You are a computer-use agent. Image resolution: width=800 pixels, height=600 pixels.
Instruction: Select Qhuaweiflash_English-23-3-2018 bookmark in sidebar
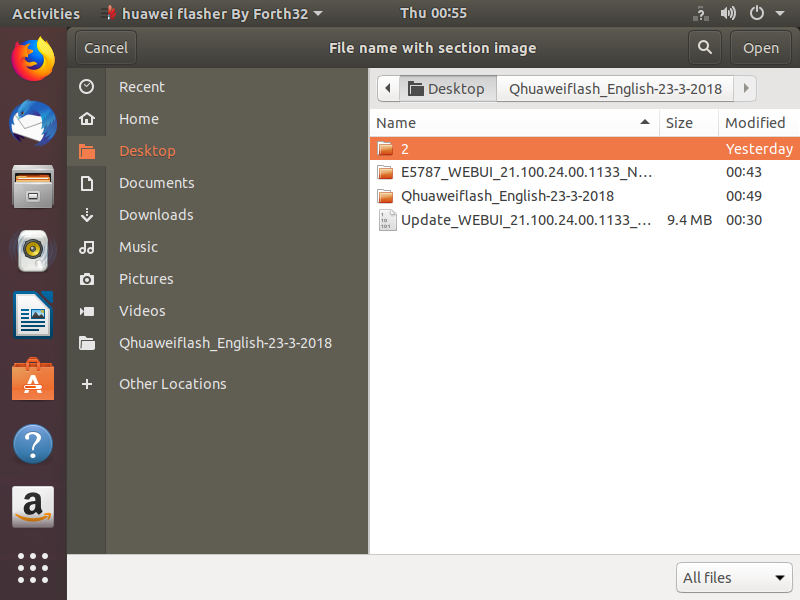[x=226, y=343]
